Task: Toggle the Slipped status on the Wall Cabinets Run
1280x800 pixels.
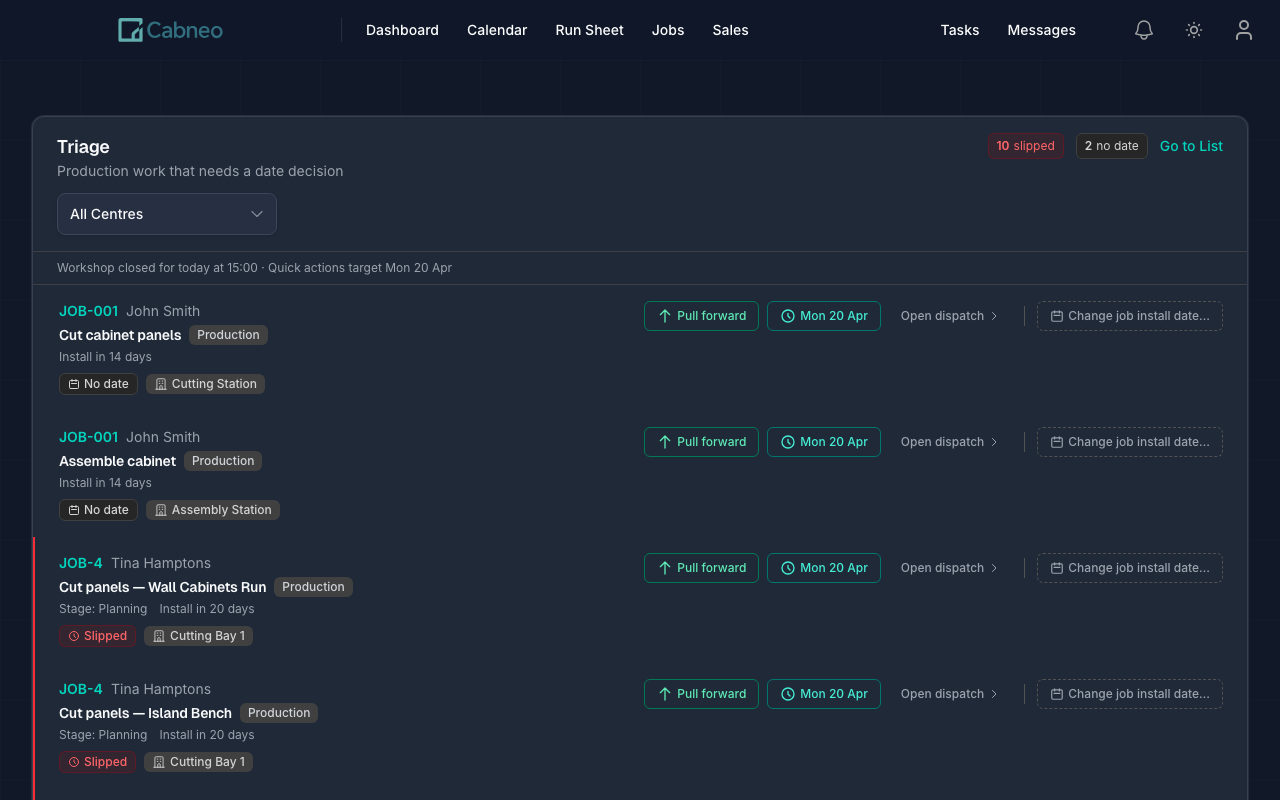Action: click(97, 636)
